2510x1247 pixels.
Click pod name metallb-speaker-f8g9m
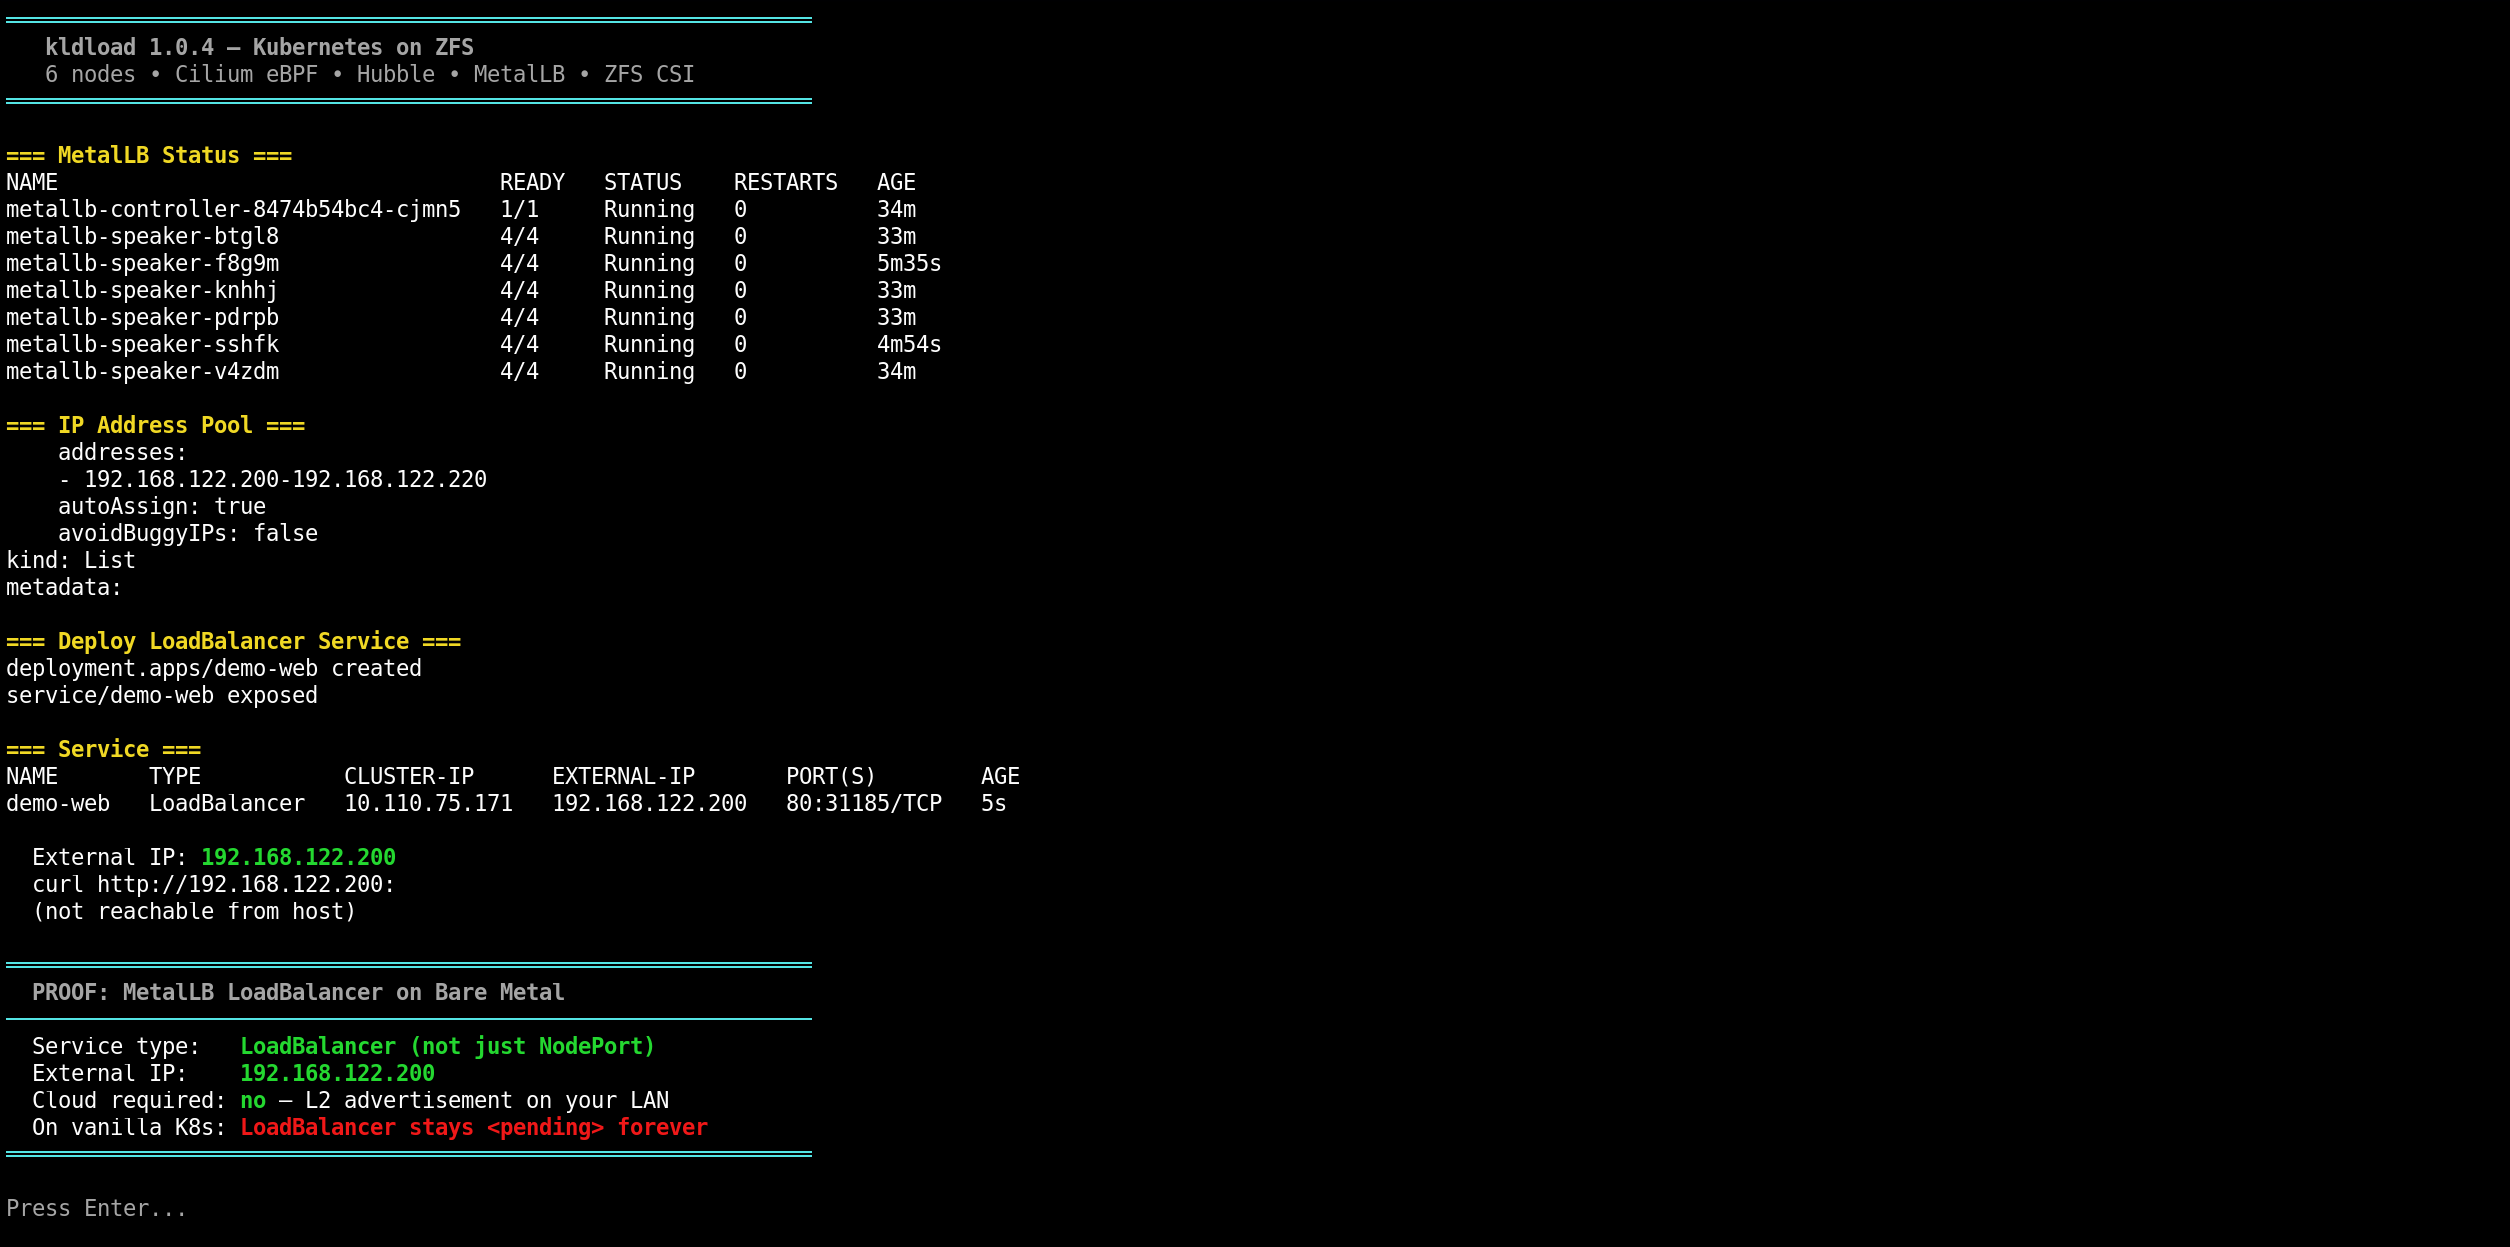[142, 263]
